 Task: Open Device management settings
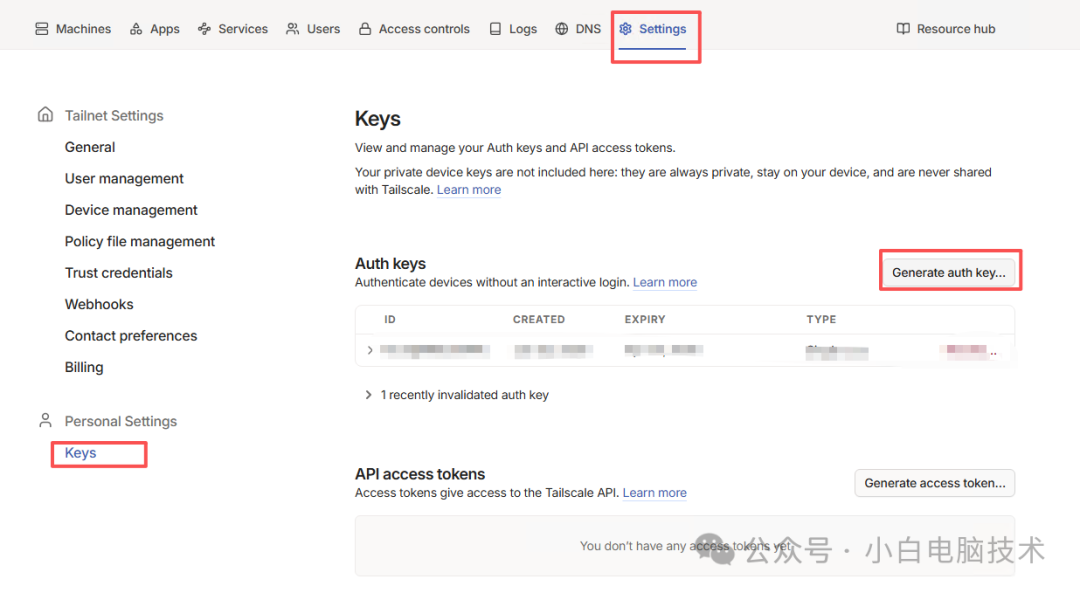click(x=131, y=210)
